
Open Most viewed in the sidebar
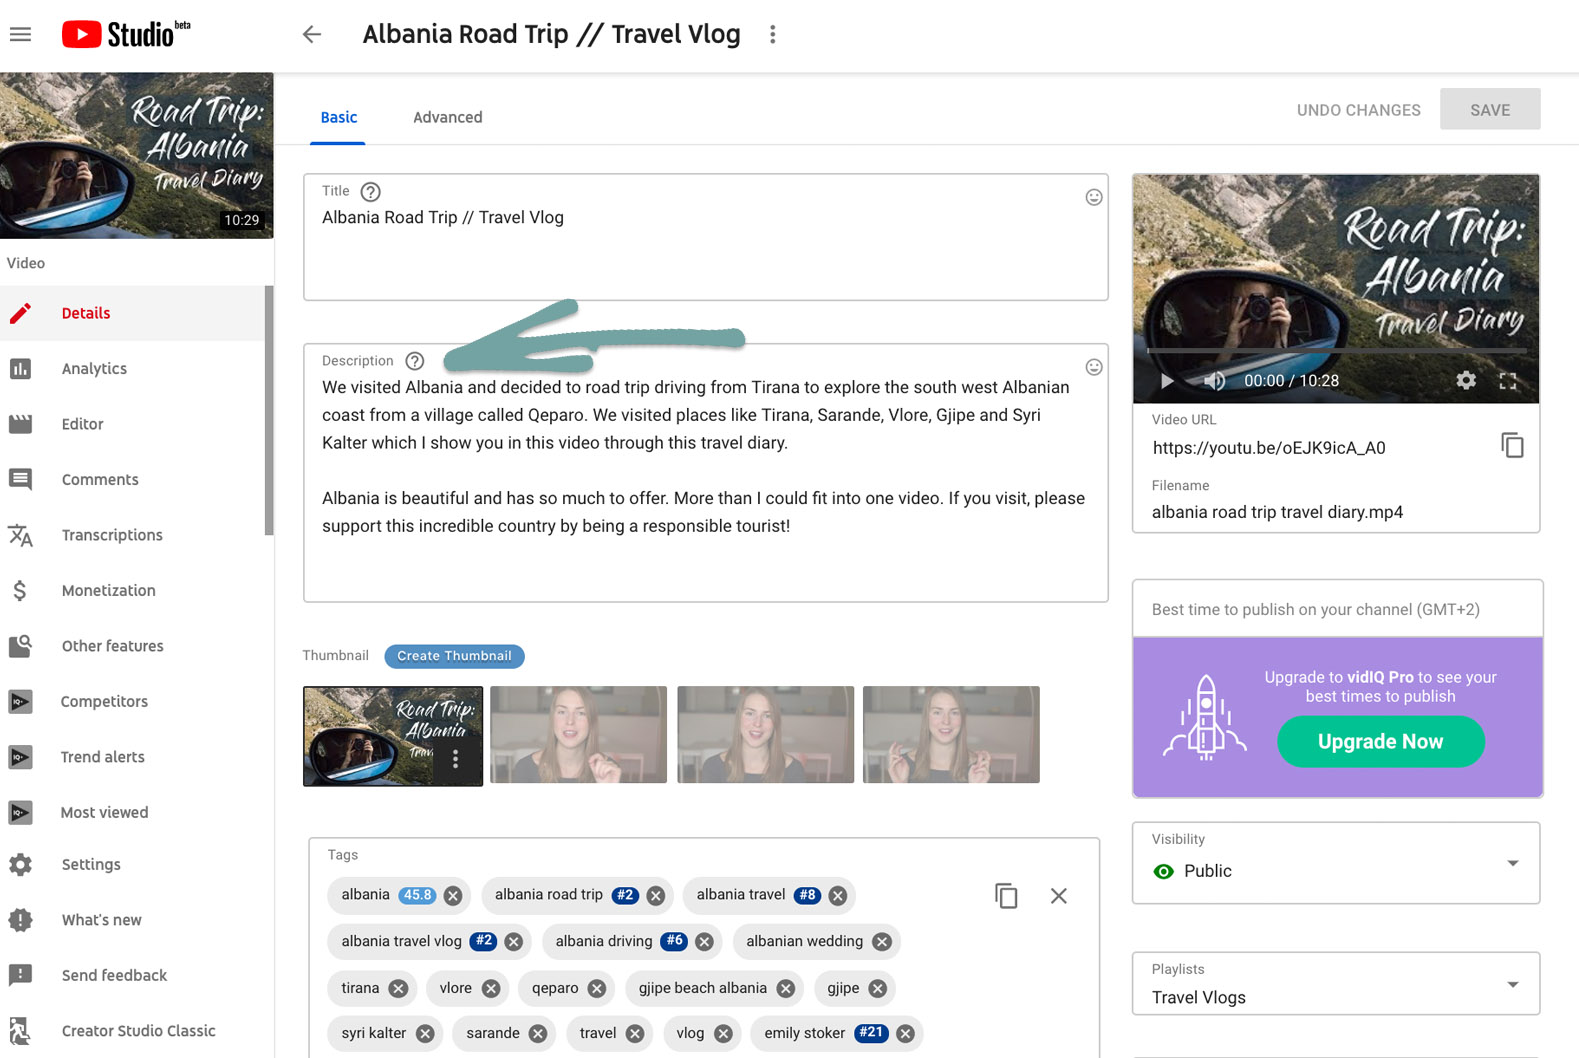[x=133, y=813]
